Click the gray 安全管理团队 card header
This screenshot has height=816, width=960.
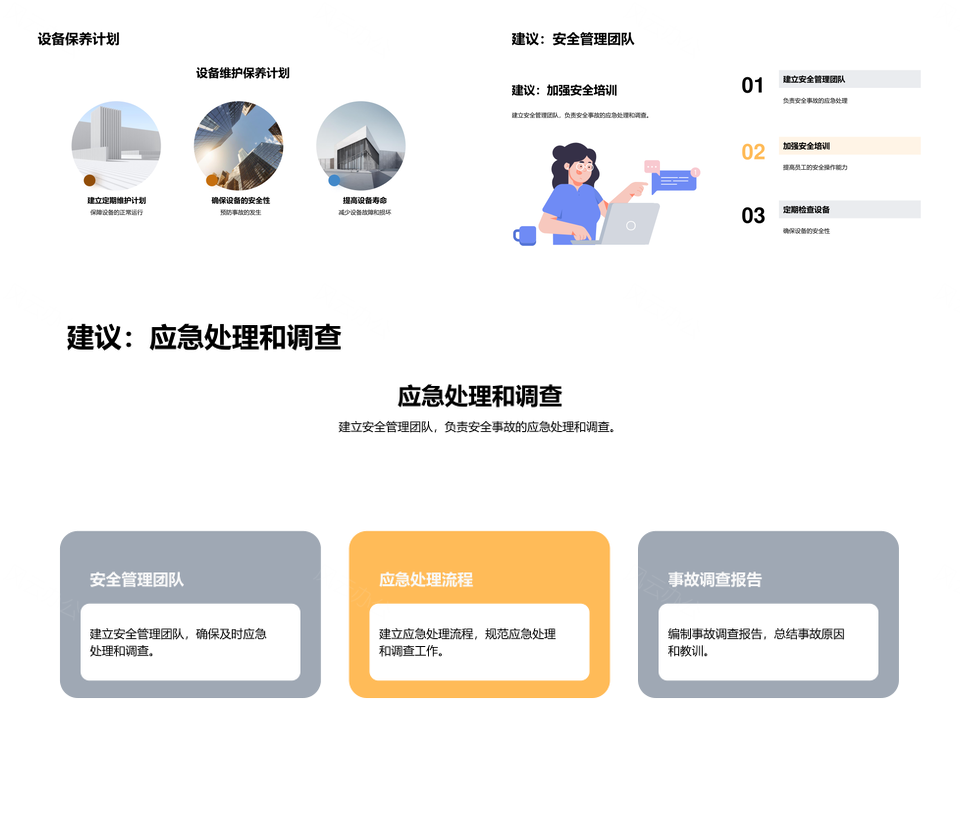137,579
